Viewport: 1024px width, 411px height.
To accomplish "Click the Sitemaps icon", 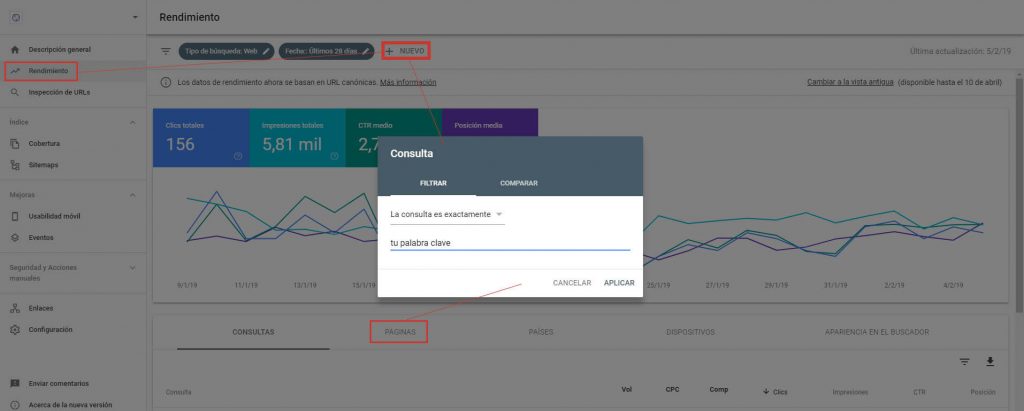I will pyautogui.click(x=15, y=165).
